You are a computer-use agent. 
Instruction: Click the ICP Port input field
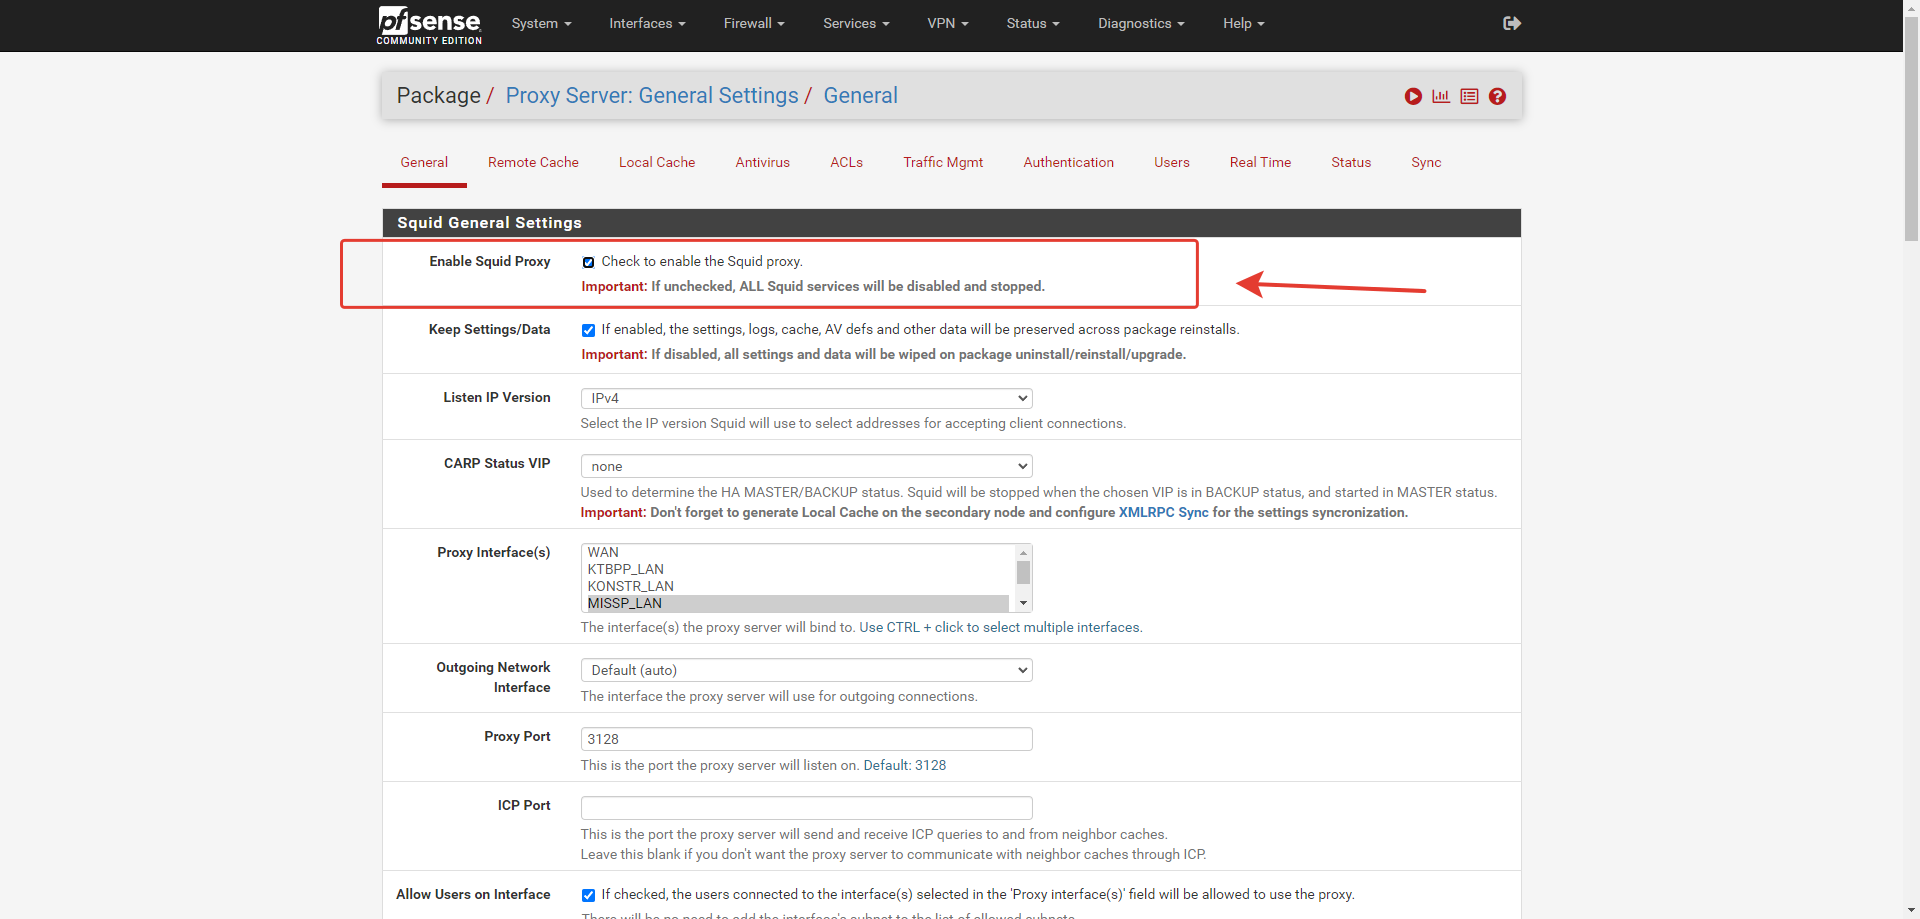tap(806, 808)
